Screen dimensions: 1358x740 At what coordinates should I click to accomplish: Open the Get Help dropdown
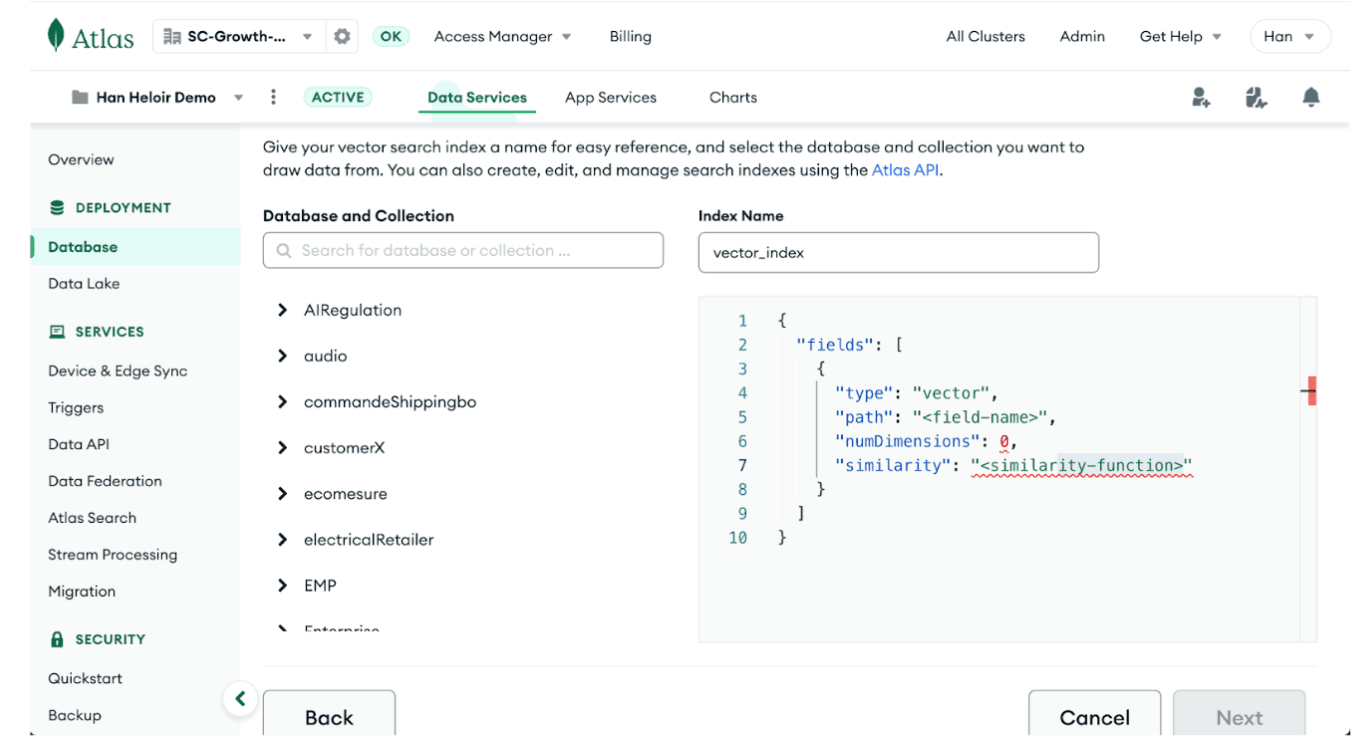point(1180,36)
